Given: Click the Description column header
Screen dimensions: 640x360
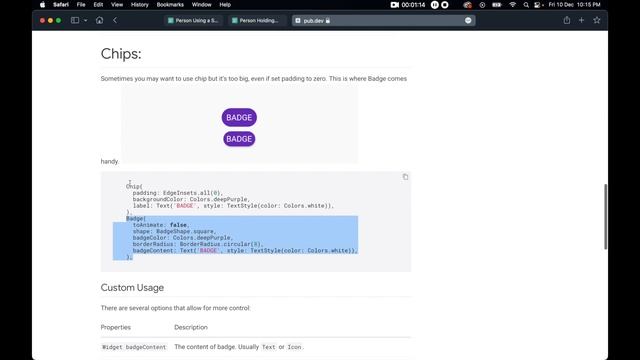Looking at the screenshot, I should 191,327.
